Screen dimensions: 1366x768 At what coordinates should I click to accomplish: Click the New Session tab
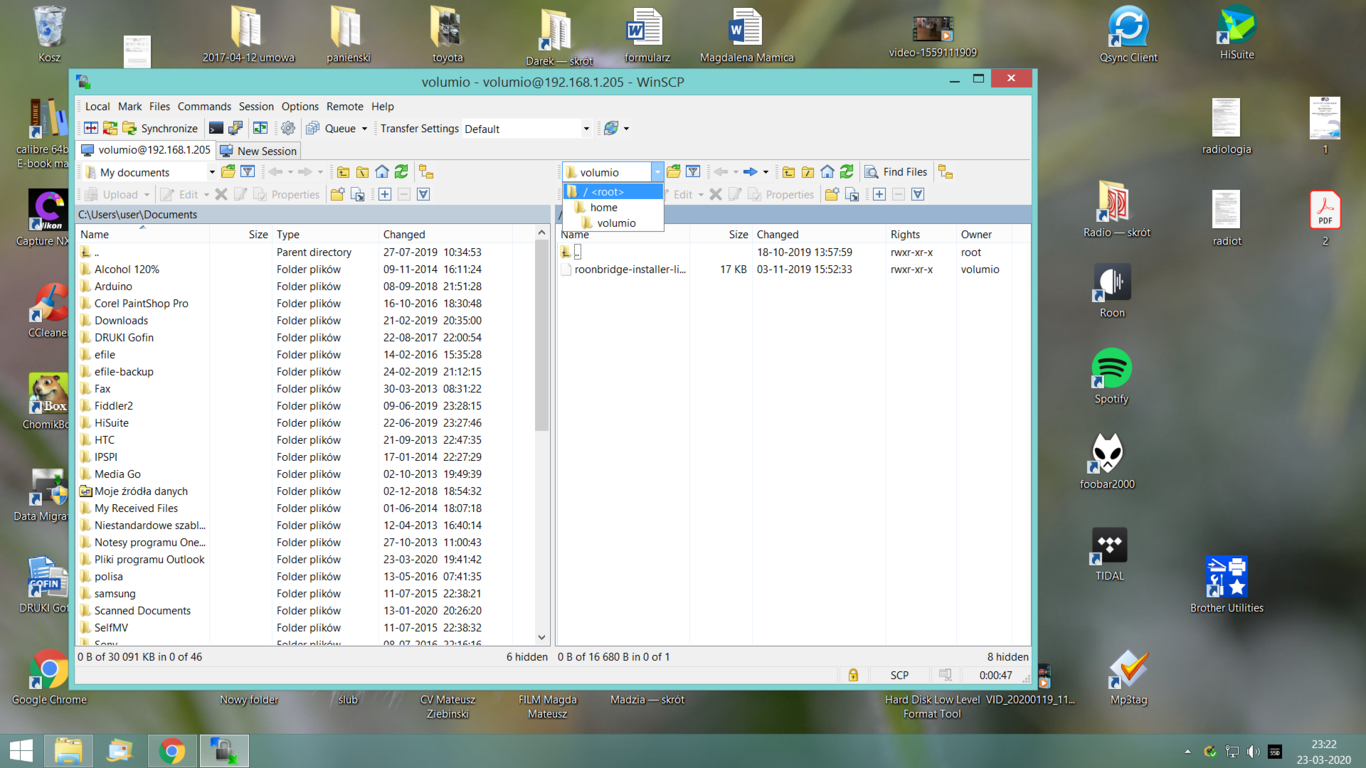tap(258, 151)
